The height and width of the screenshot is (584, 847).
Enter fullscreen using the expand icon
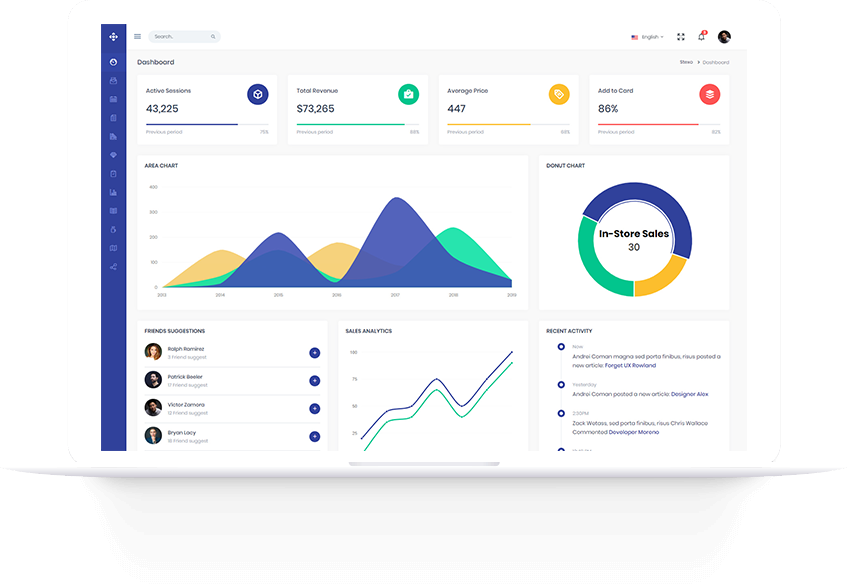tap(680, 36)
